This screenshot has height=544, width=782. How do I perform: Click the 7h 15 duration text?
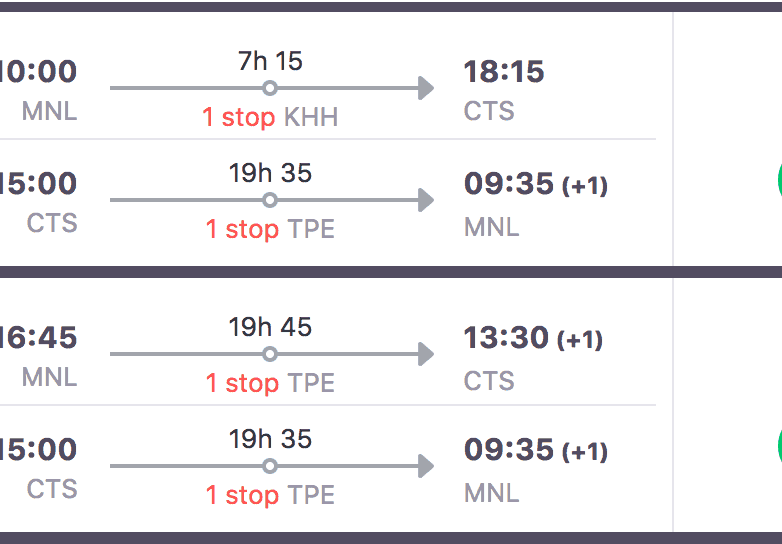pyautogui.click(x=270, y=61)
